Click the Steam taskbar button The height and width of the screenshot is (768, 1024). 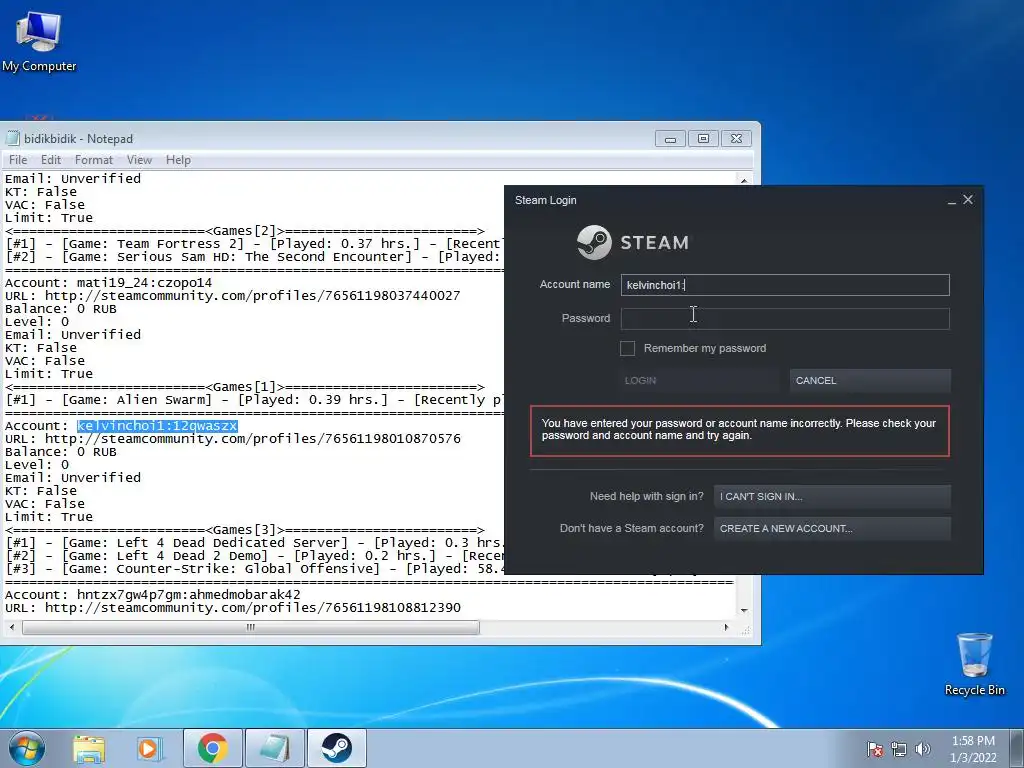(x=337, y=748)
